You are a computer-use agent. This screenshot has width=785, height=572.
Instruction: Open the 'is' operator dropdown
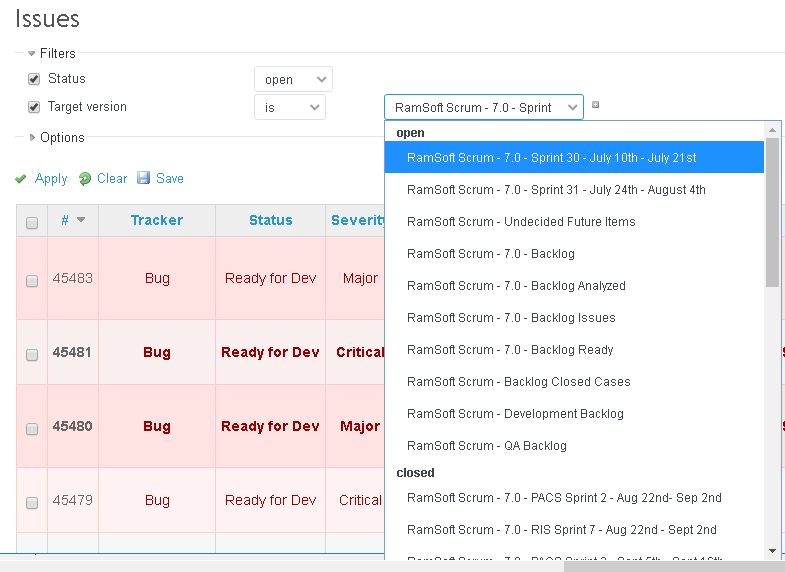pos(290,108)
